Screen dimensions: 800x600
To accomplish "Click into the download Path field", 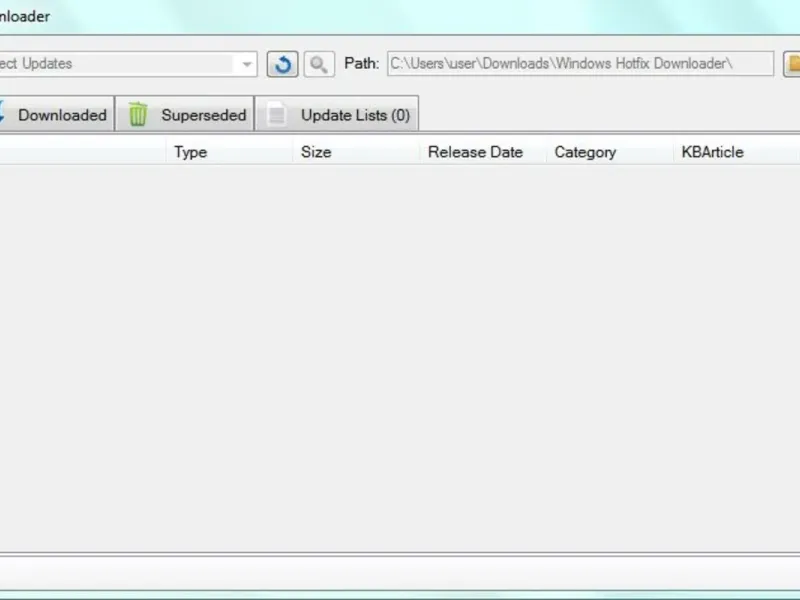I will 581,64.
